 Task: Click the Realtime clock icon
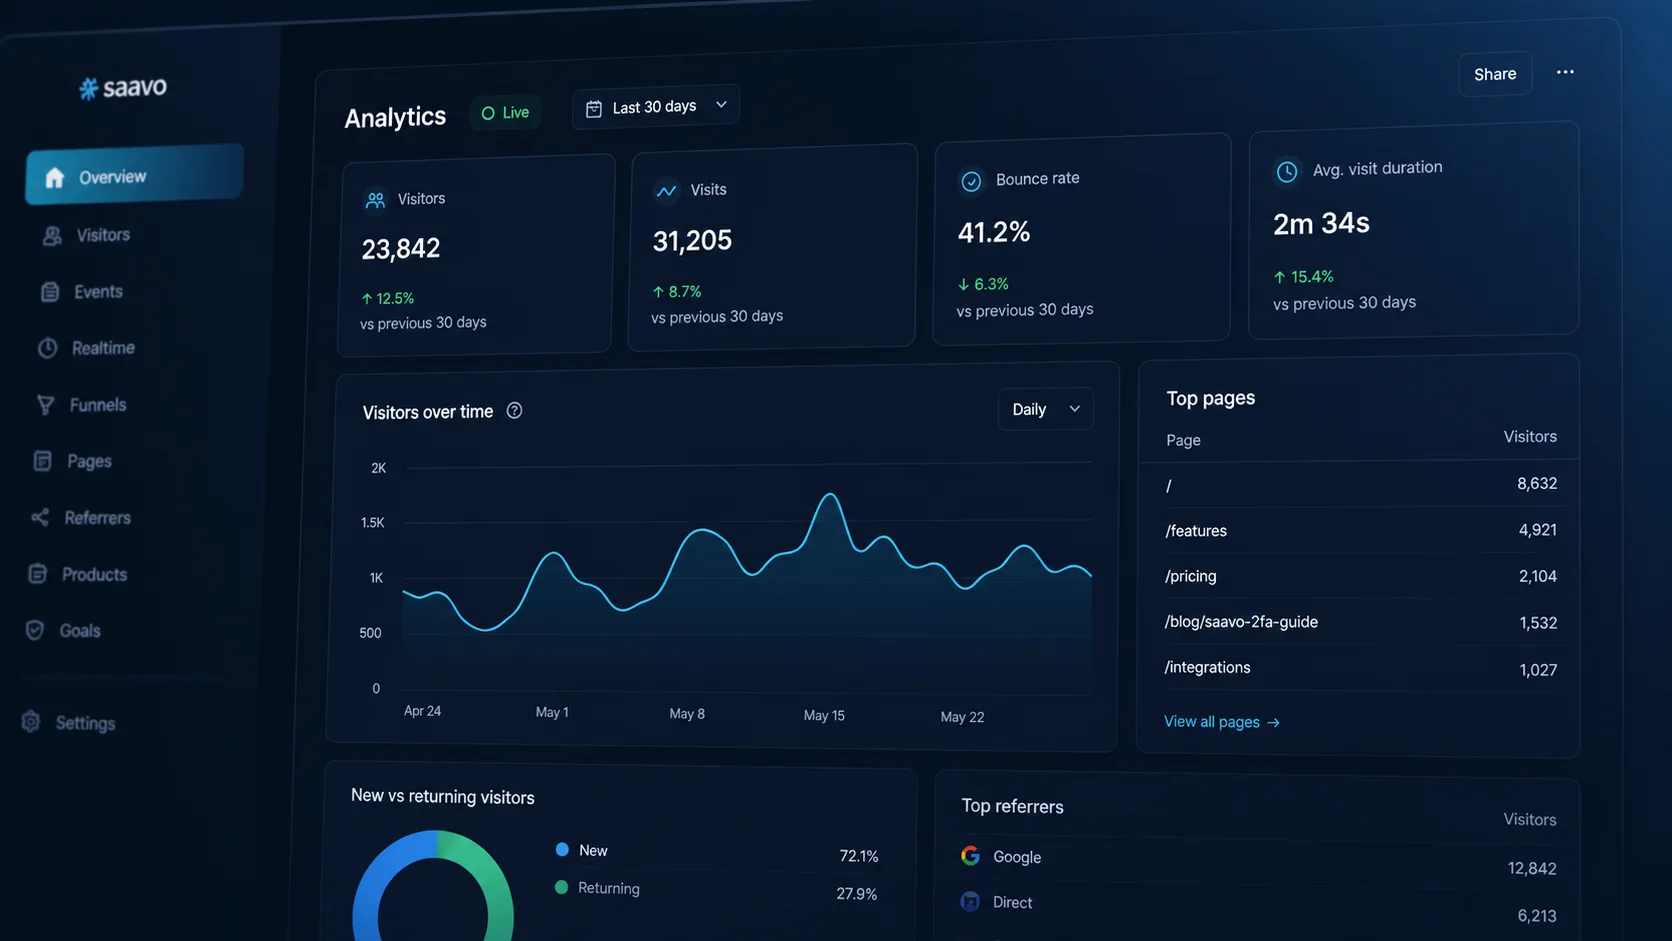tap(47, 348)
